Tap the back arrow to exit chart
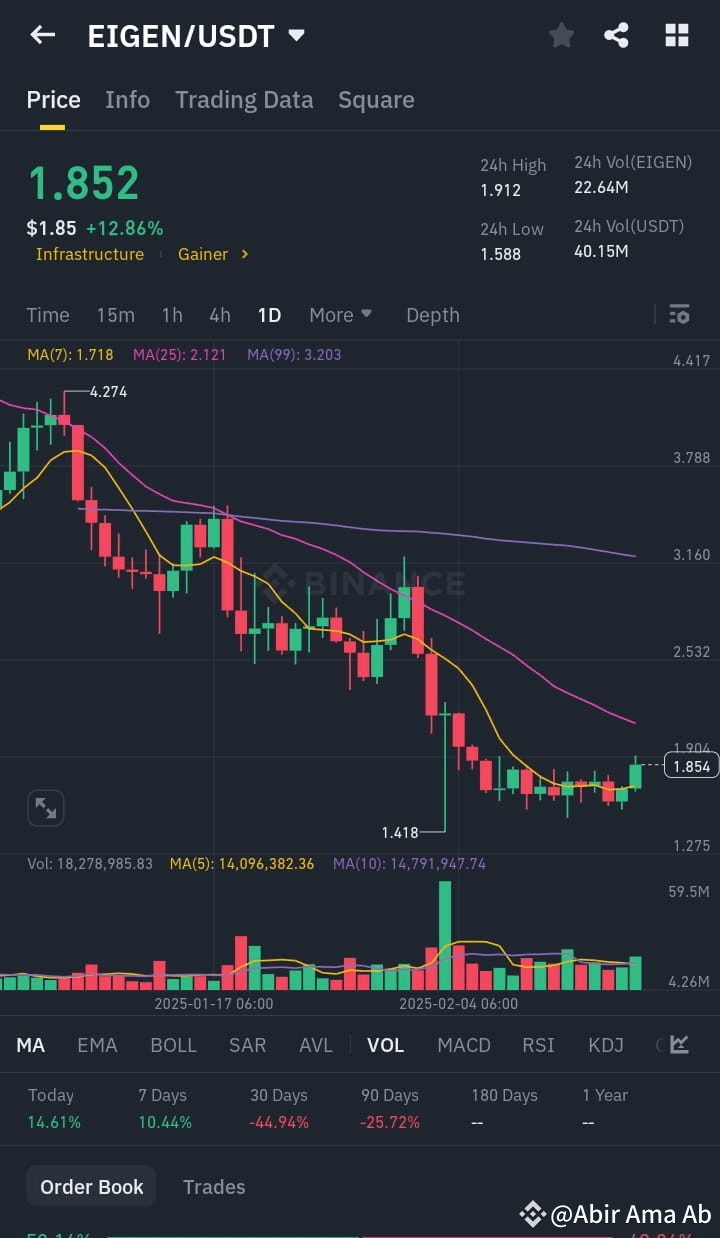720x1238 pixels. [41, 34]
